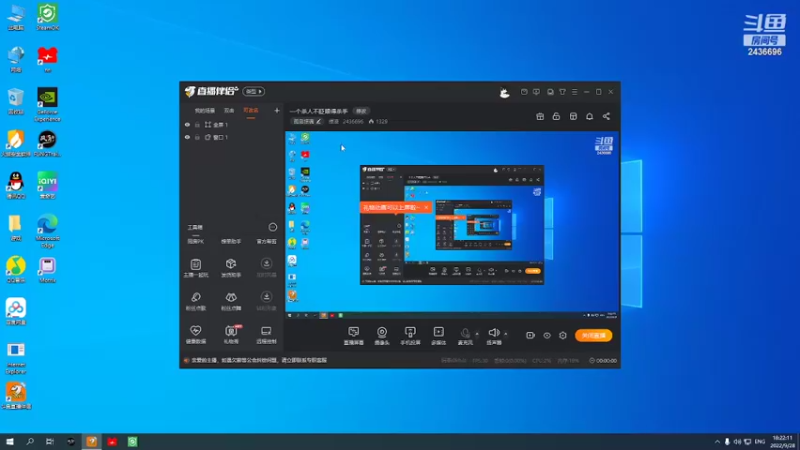Toggle the lock on 全屏 1 source
This screenshot has height=450, width=800.
click(197, 124)
